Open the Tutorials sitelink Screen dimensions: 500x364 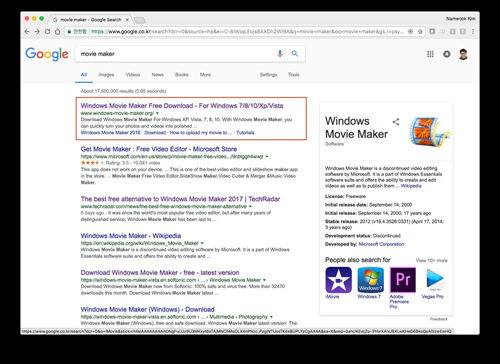[x=245, y=133]
